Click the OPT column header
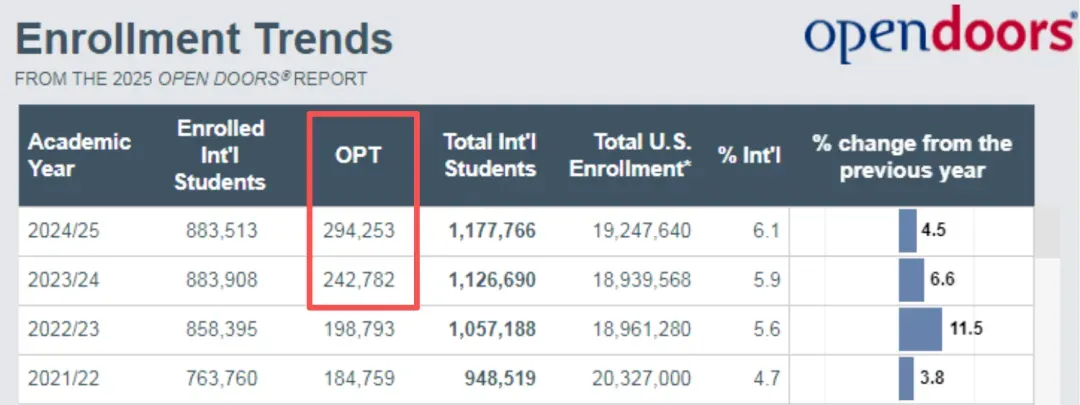1080x405 pixels. [x=359, y=156]
